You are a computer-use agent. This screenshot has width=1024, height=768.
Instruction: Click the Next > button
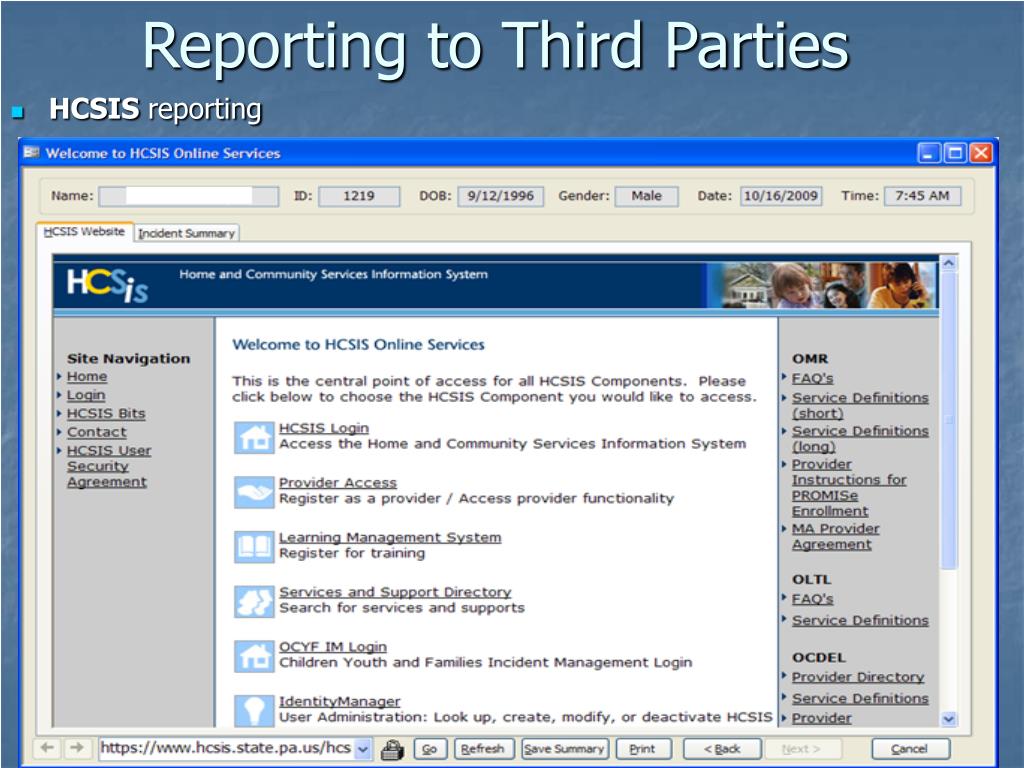pyautogui.click(x=801, y=749)
